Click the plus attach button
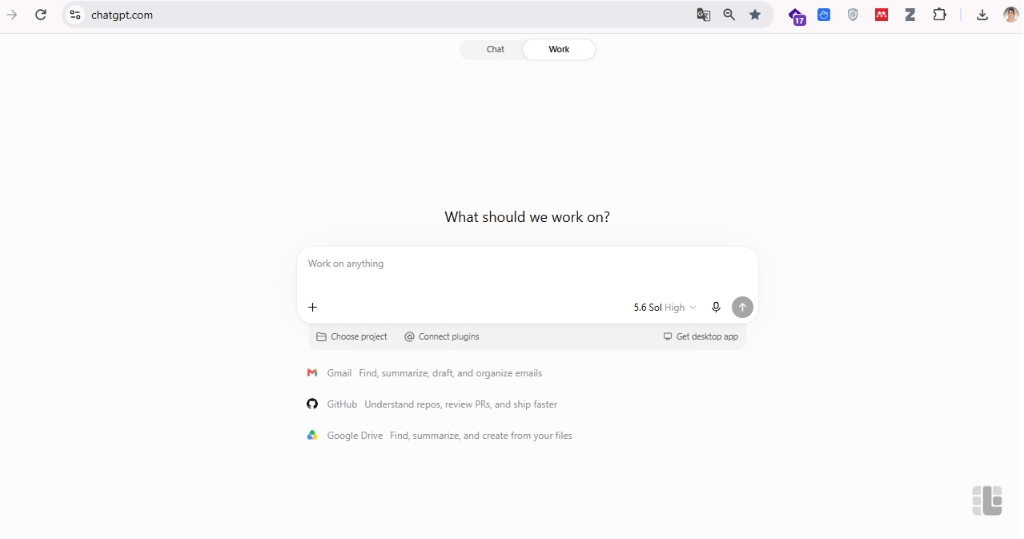This screenshot has height=539, width=1024. tap(312, 307)
